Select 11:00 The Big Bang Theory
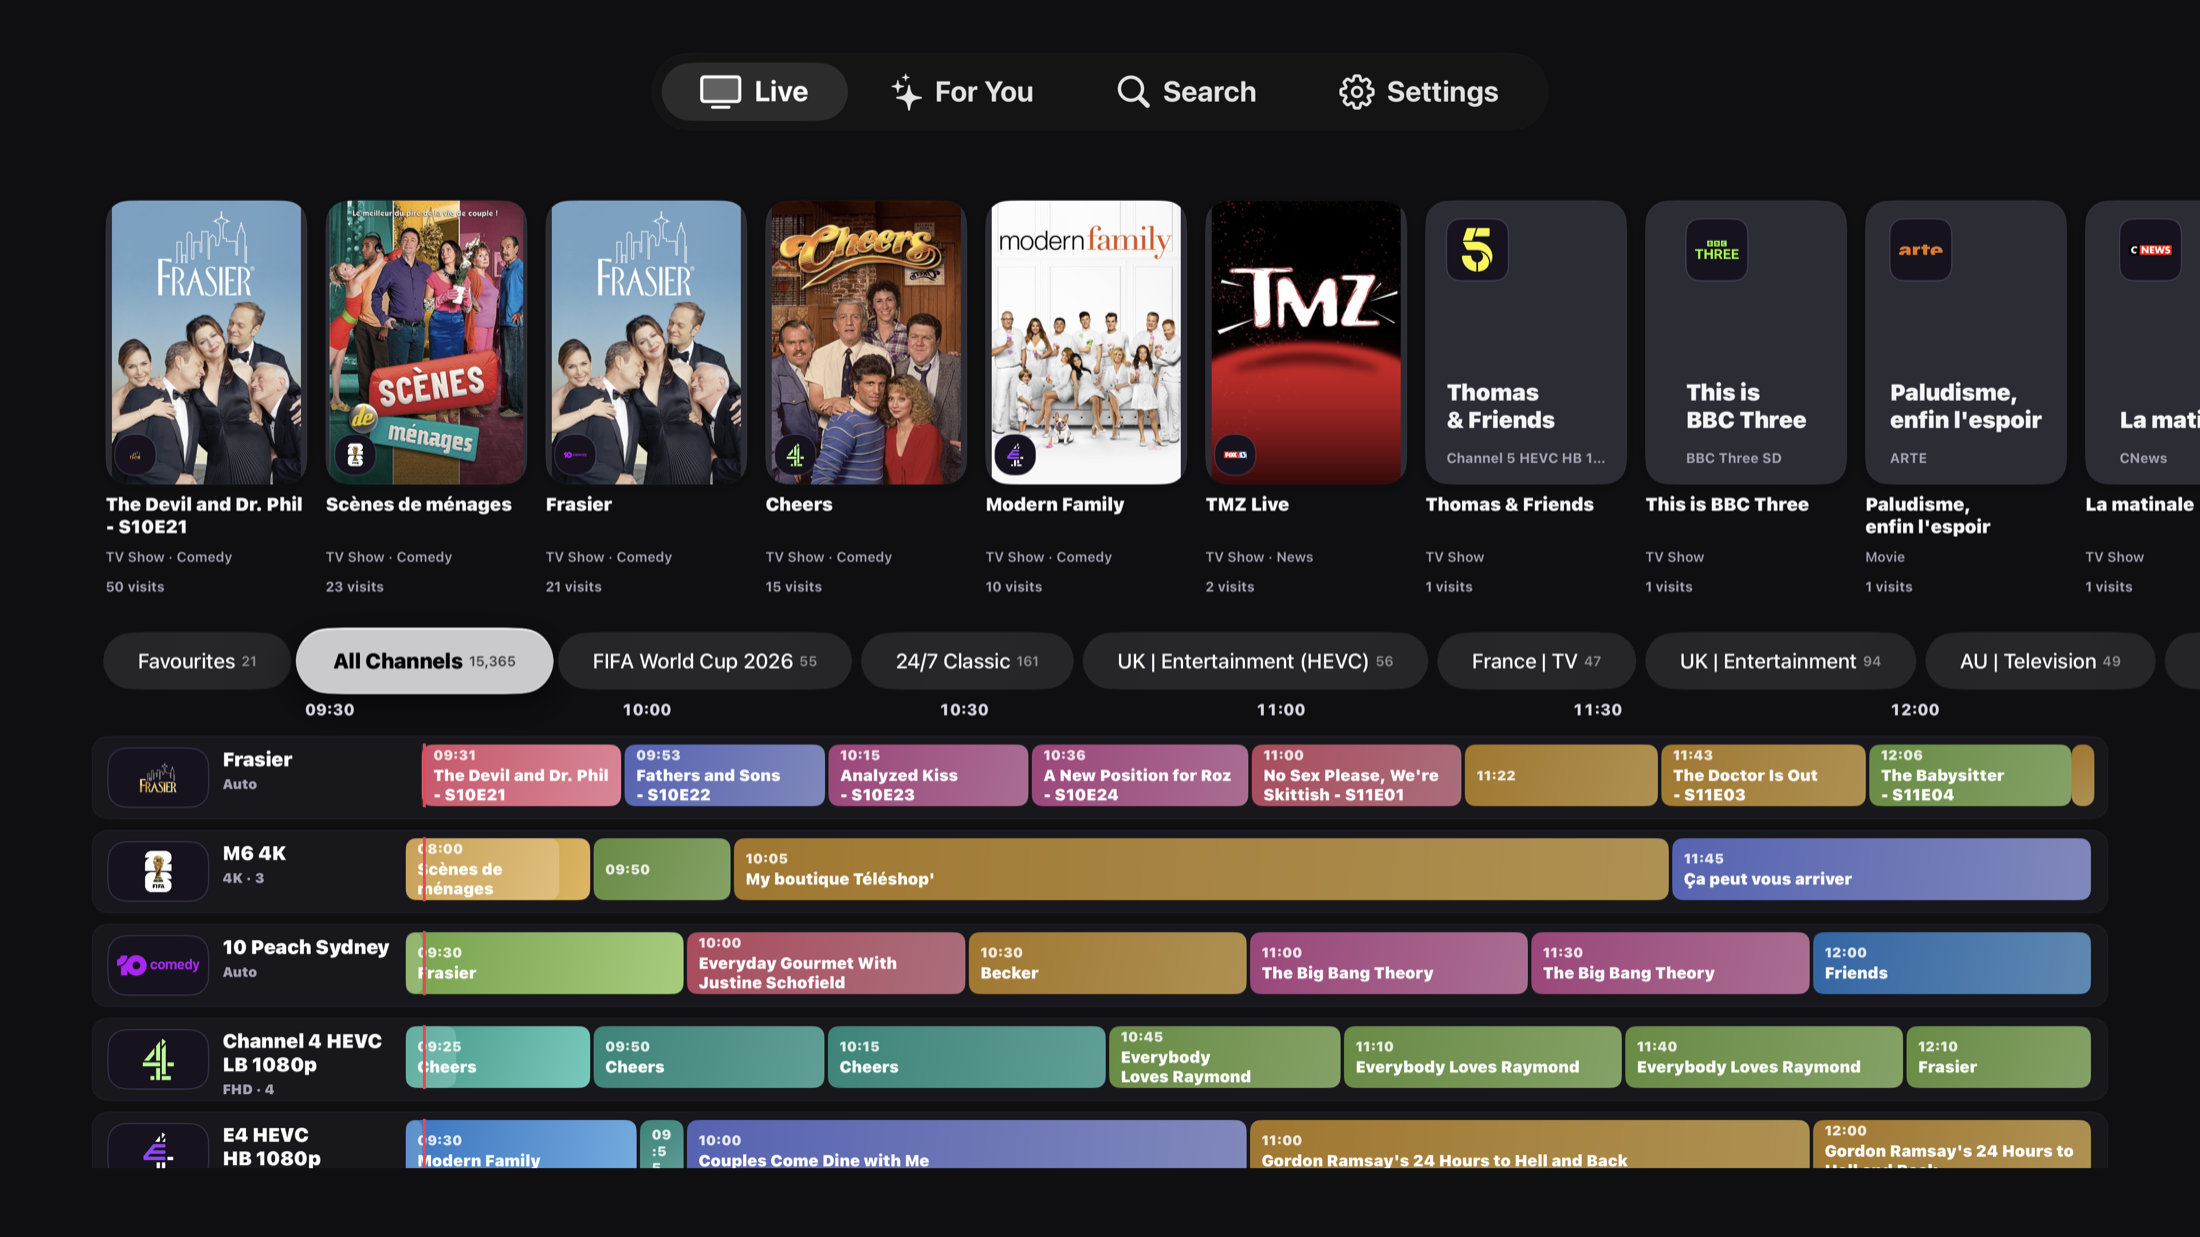The height and width of the screenshot is (1237, 2200). coord(1388,963)
